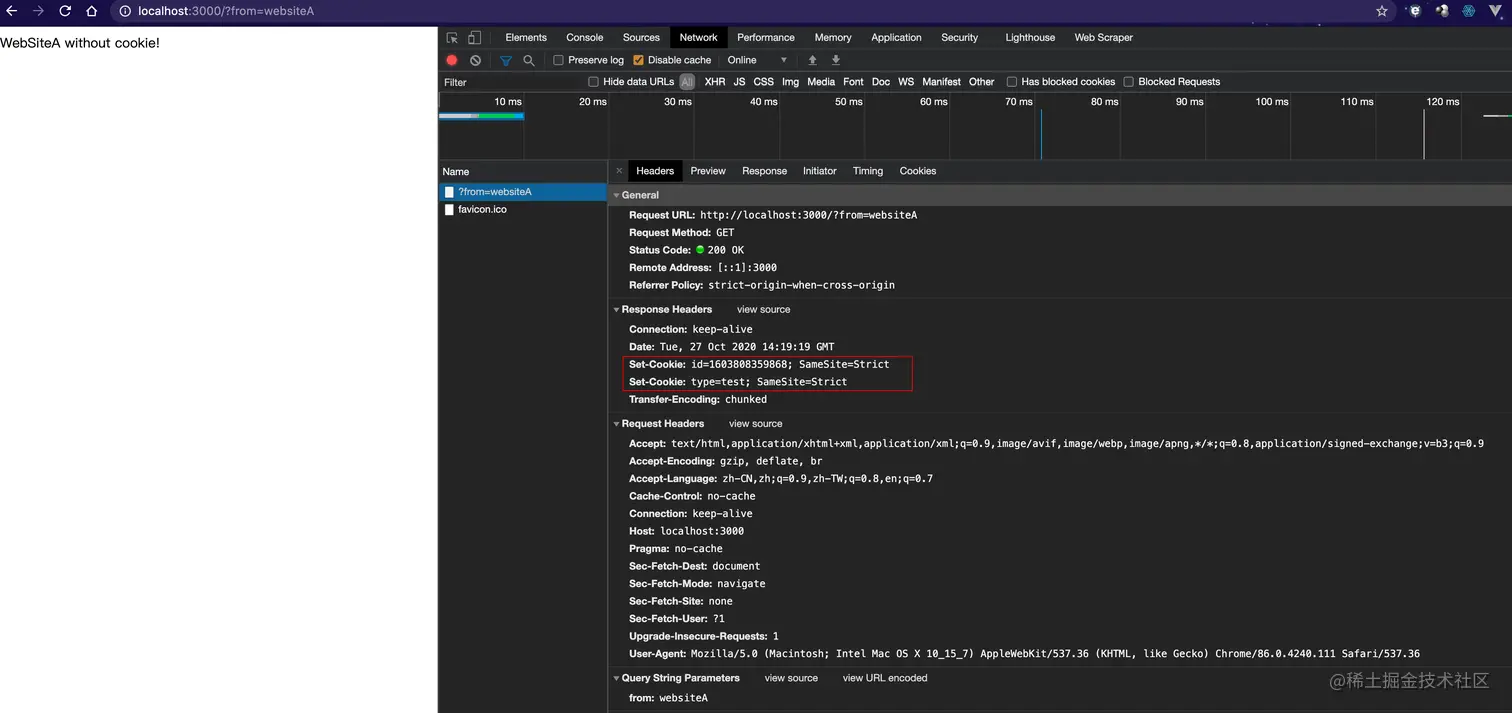1512x713 pixels.
Task: Toggle the device toolbar icon
Action: pyautogui.click(x=474, y=37)
